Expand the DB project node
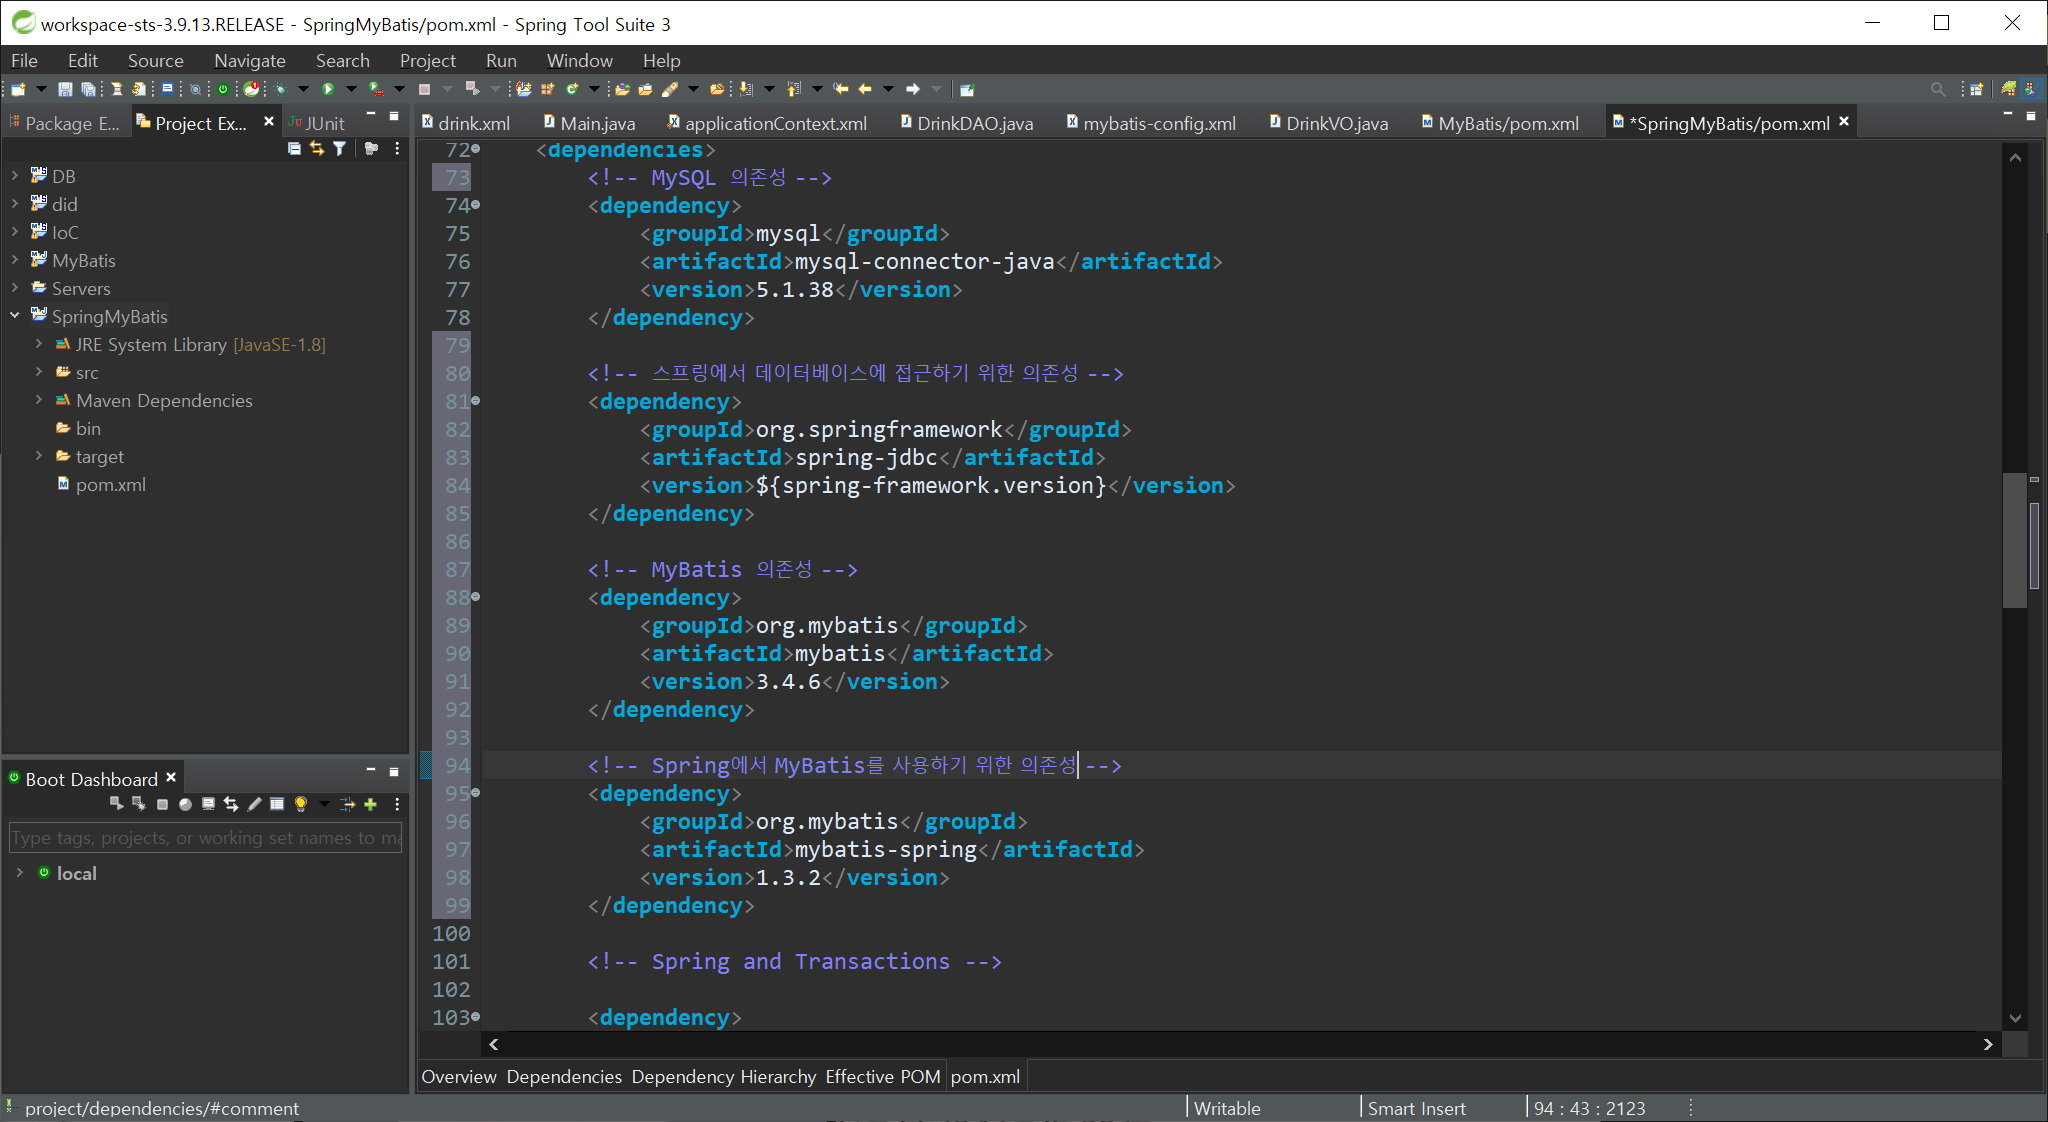 [x=15, y=175]
